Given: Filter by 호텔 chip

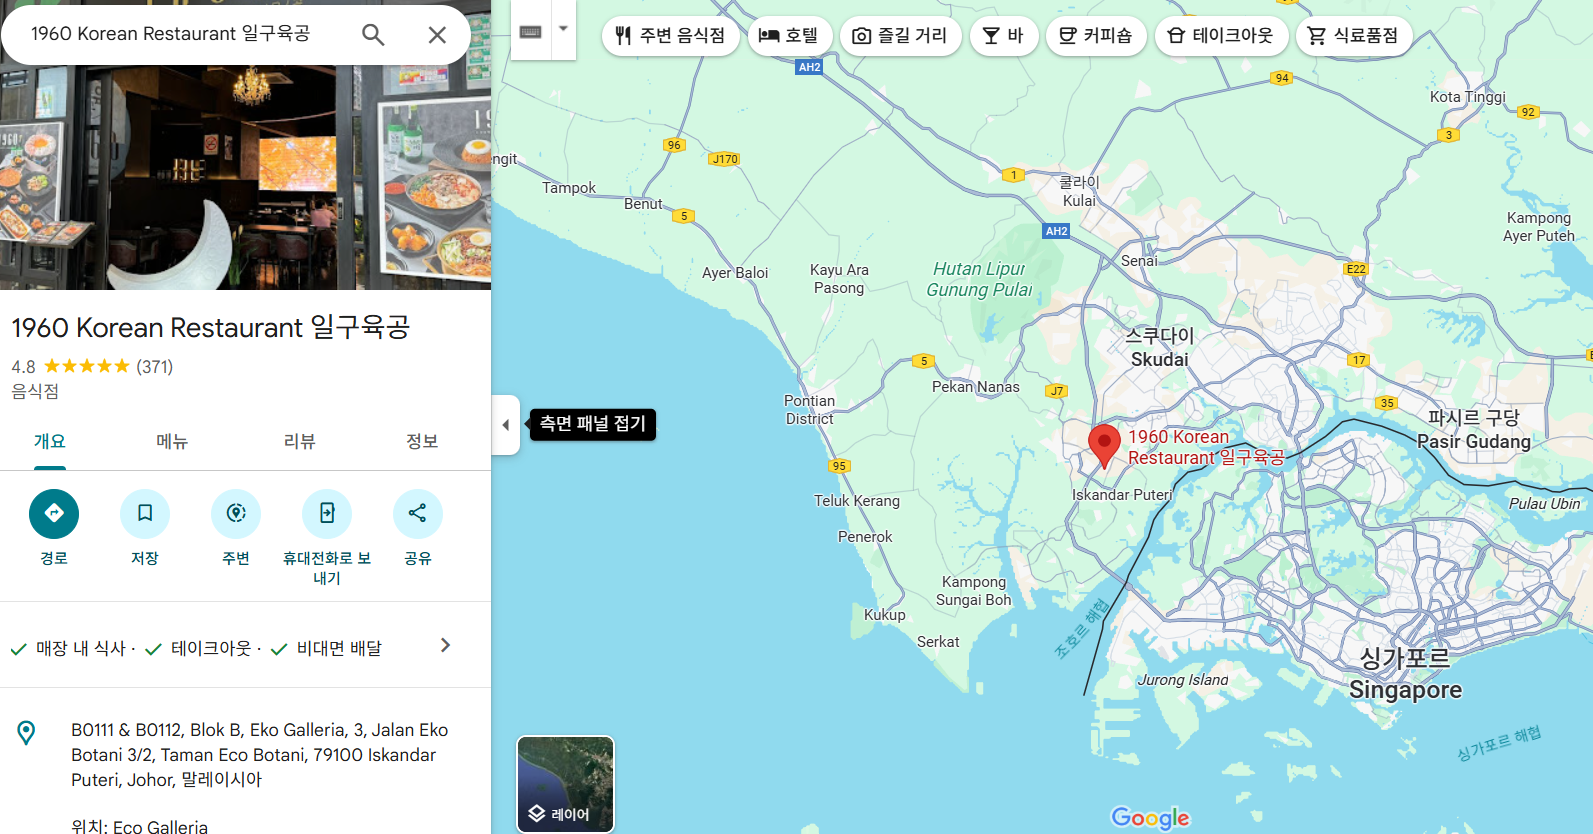Looking at the screenshot, I should pyautogui.click(x=789, y=36).
